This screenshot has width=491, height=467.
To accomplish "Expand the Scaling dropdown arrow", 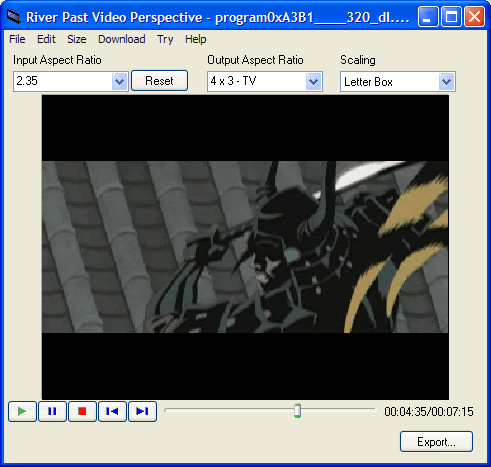I will click(446, 81).
